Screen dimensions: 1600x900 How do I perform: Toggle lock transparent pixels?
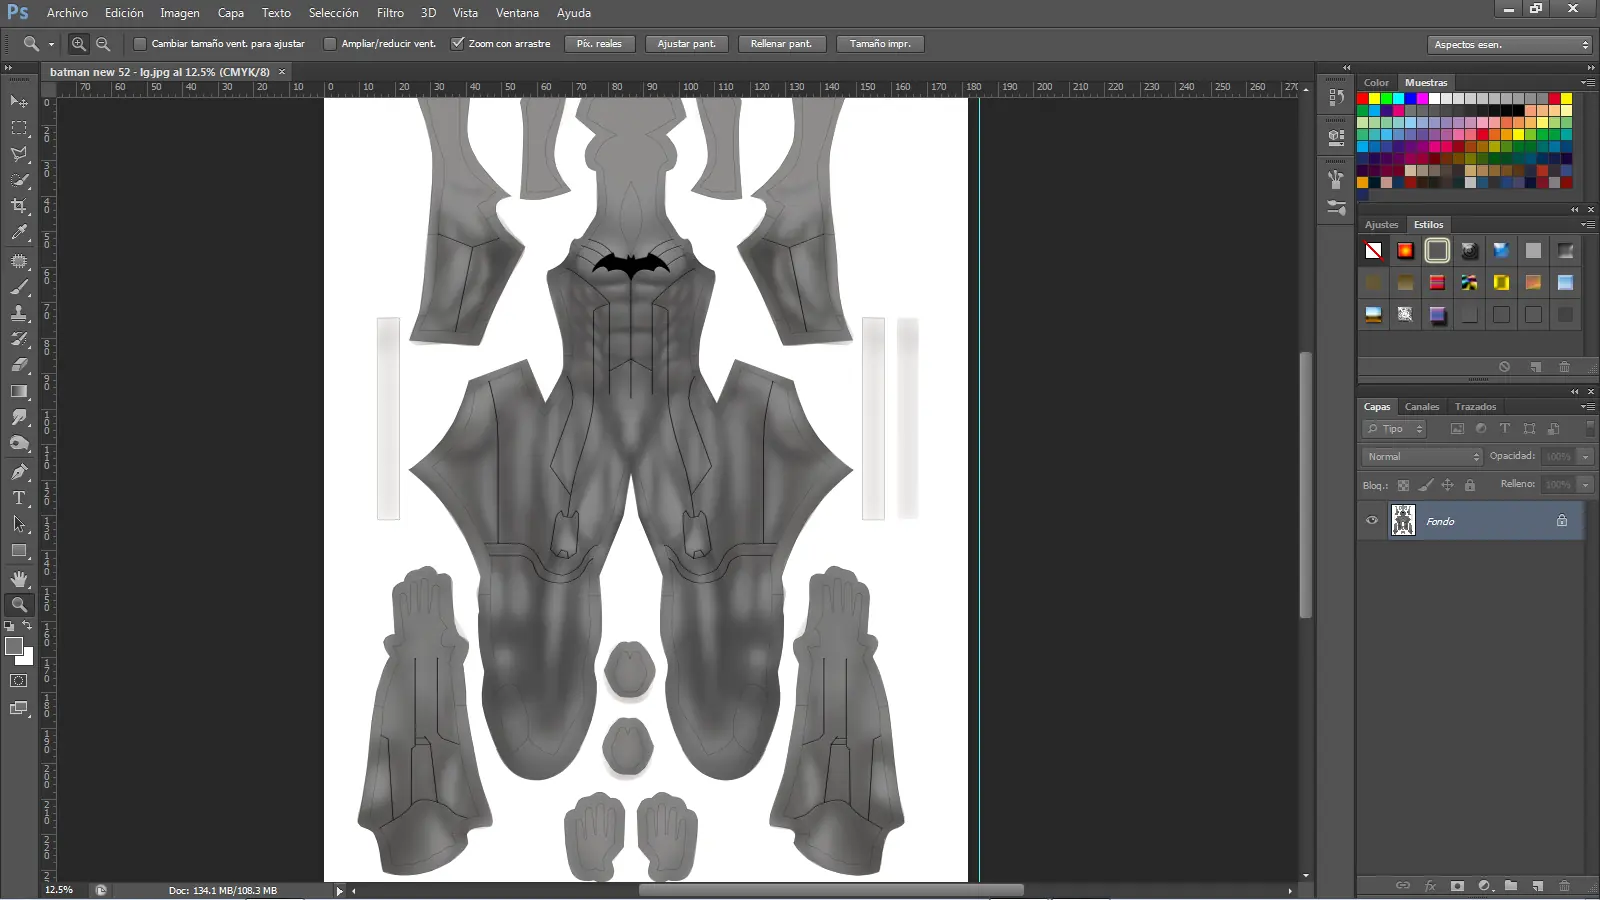(x=1403, y=485)
